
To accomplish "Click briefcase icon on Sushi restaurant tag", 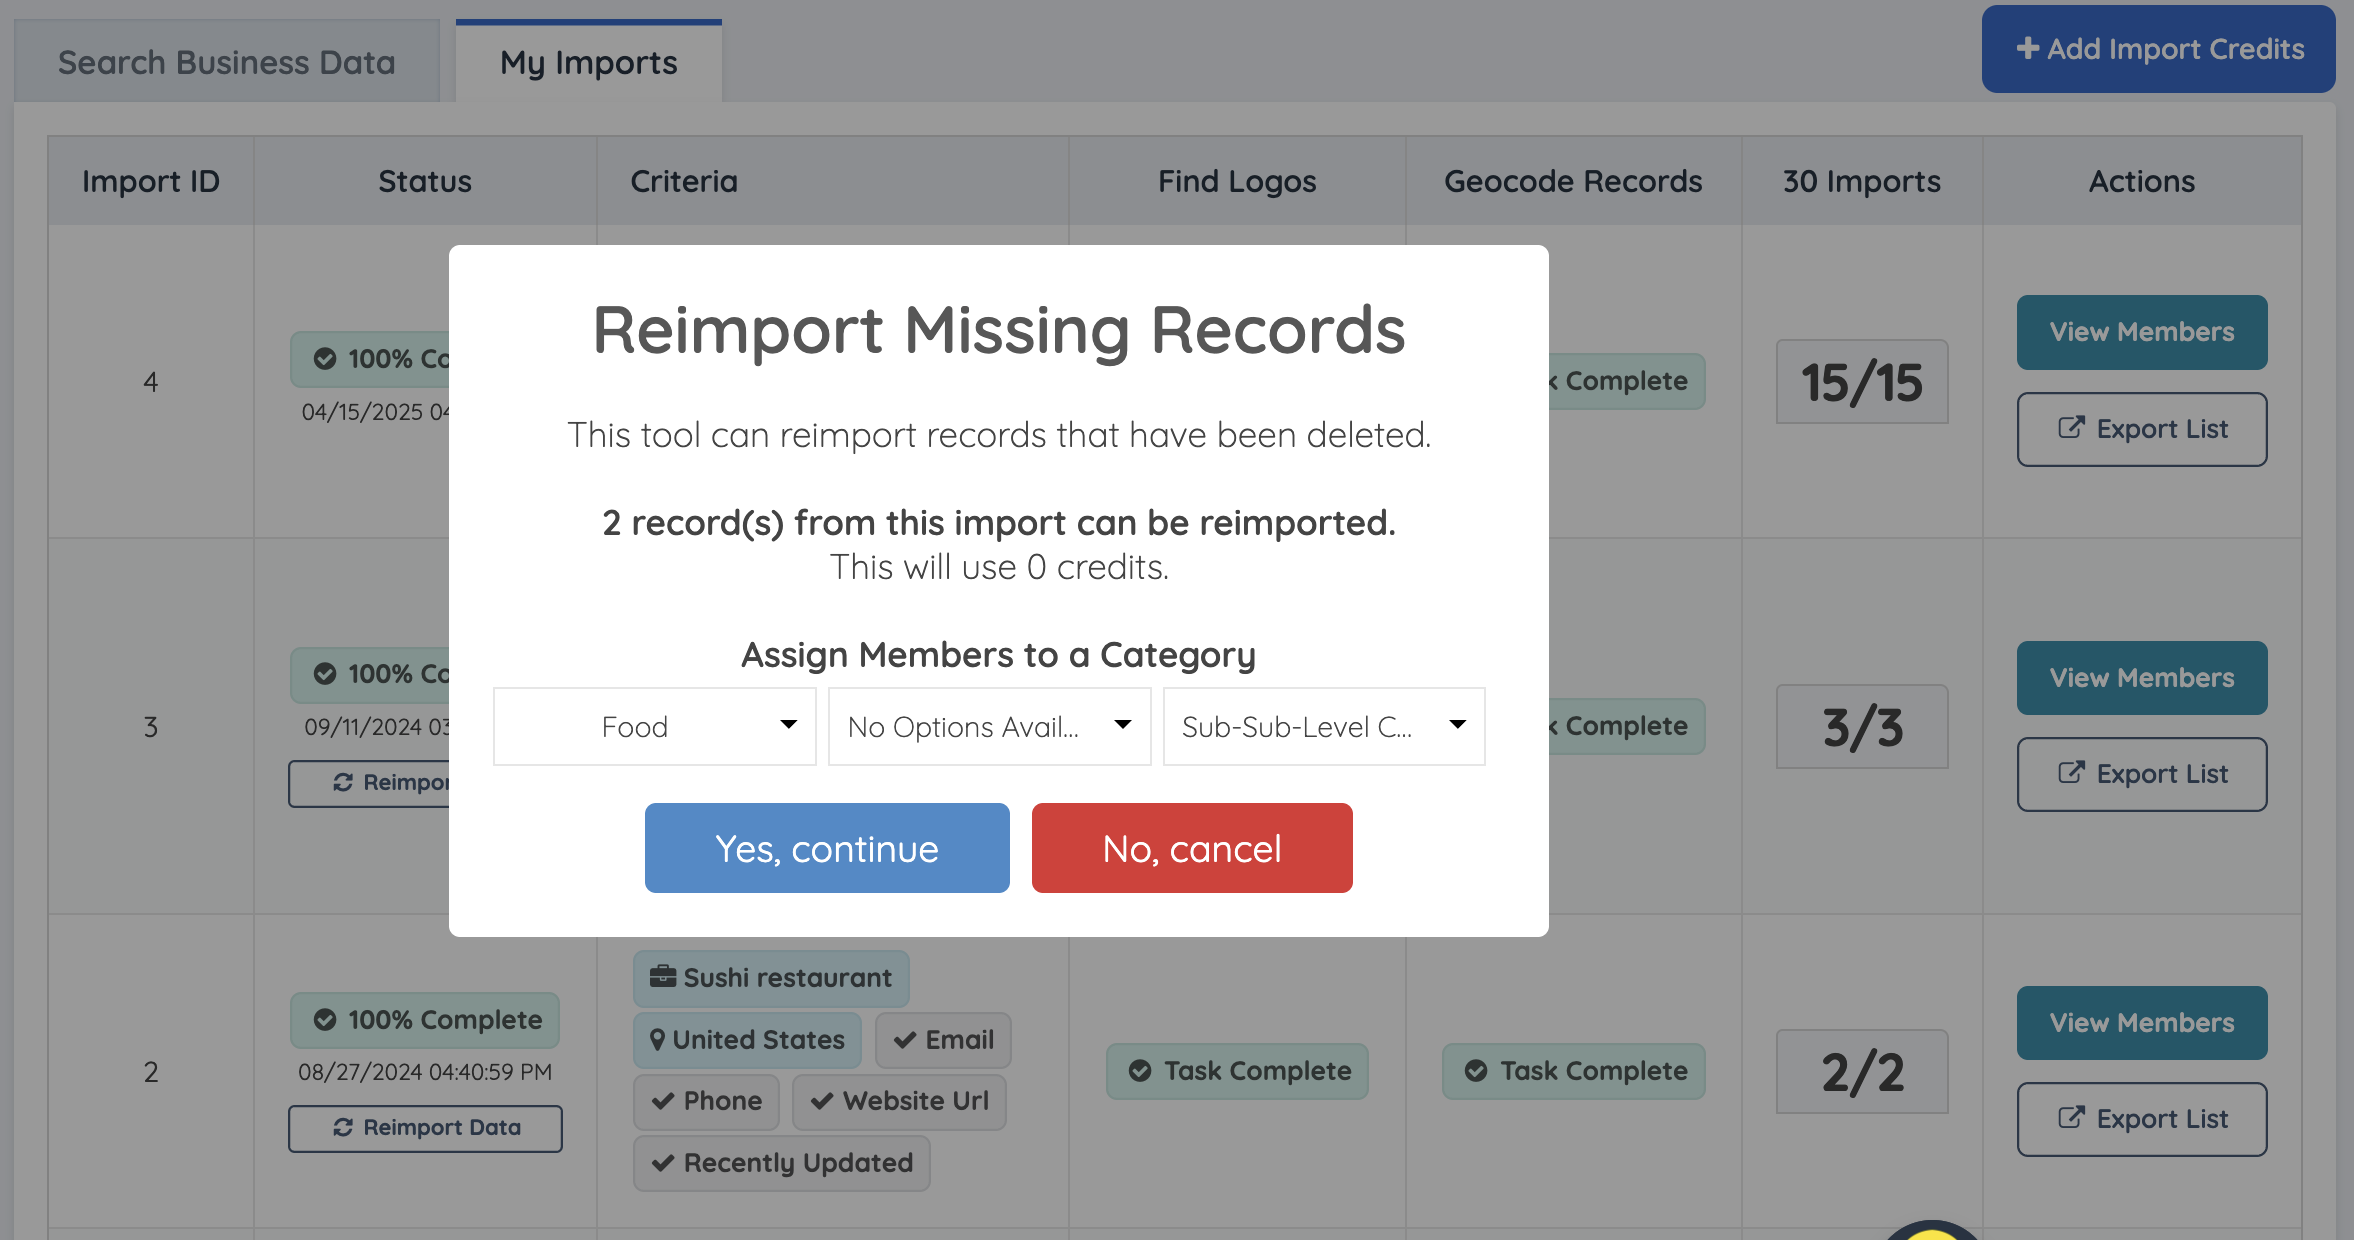I will 662,977.
